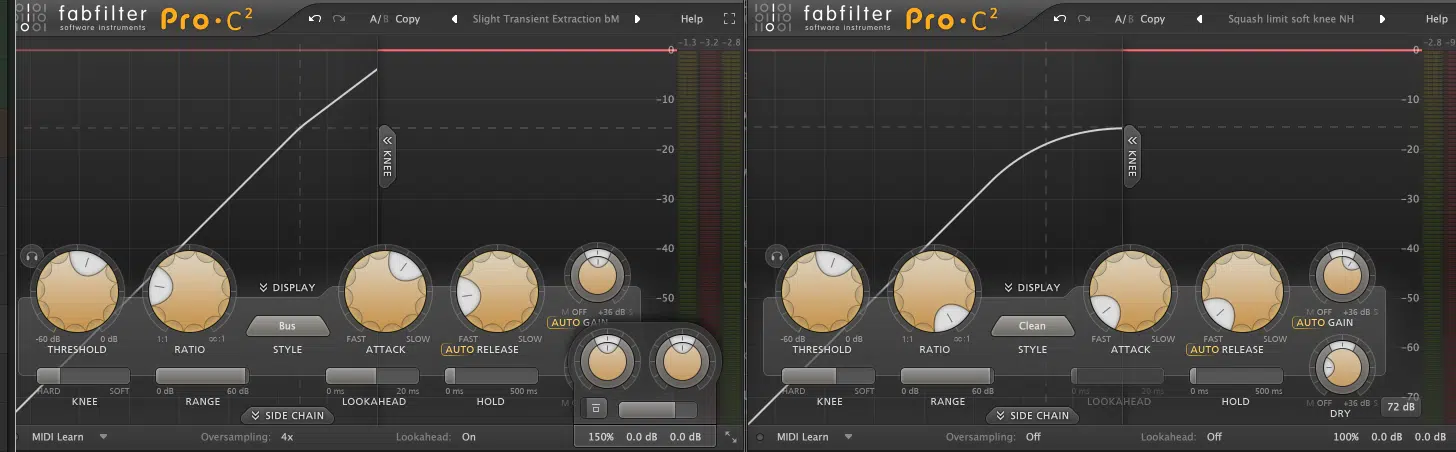This screenshot has height=452, width=1456.
Task: Go to next preset in left plugin
Action: click(637, 19)
